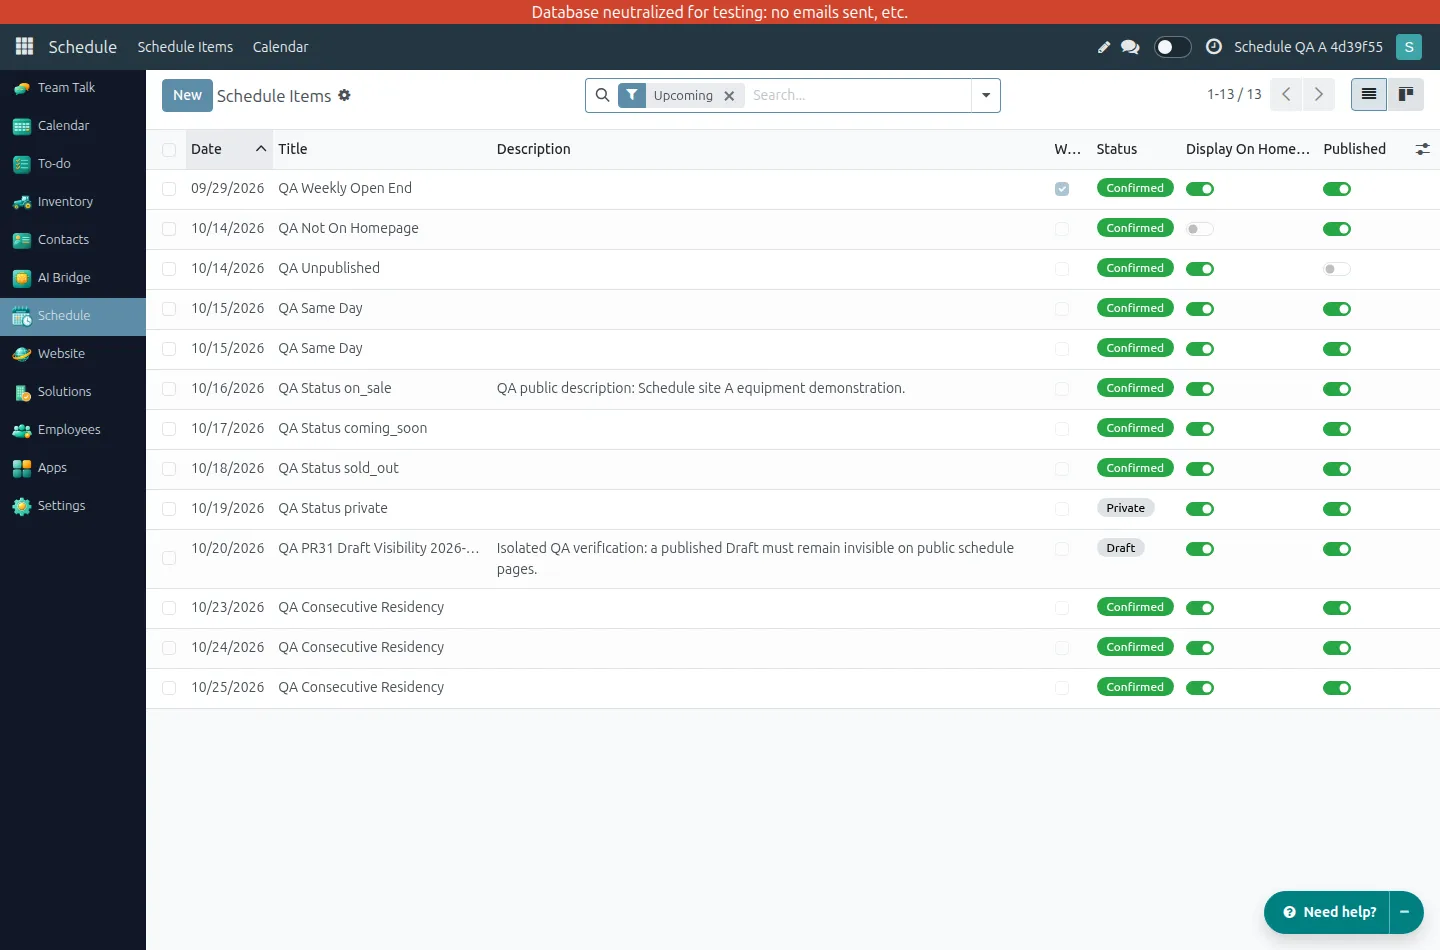Open AI Bridge in sidebar
The image size is (1440, 950).
click(73, 278)
